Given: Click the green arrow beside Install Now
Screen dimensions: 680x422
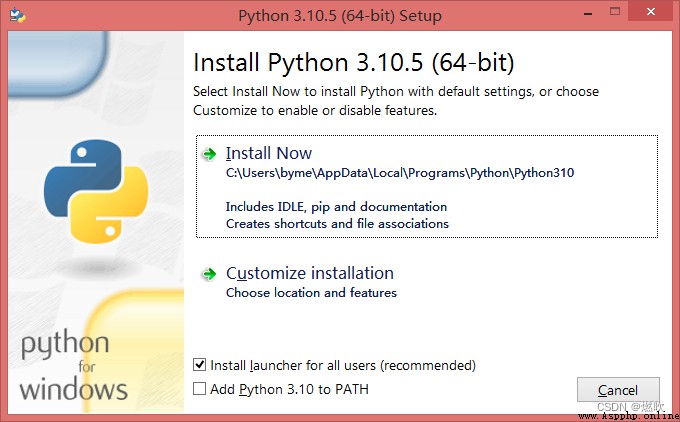Looking at the screenshot, I should click(x=209, y=154).
